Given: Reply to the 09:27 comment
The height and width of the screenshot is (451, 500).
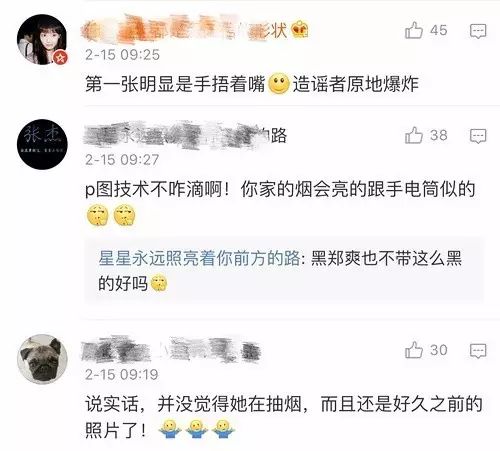Looking at the screenshot, I should coord(478,136).
